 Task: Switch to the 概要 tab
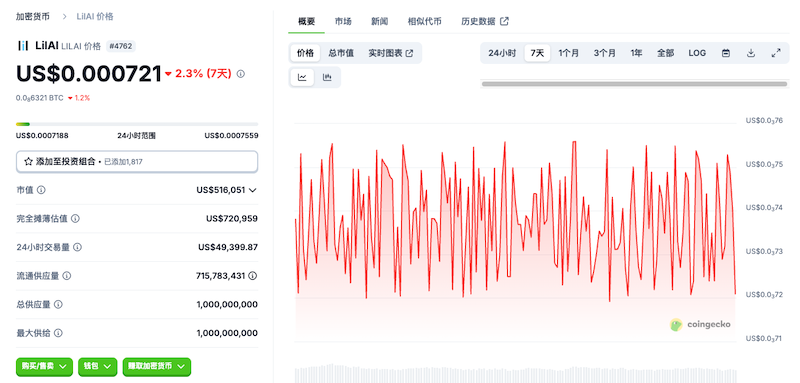click(x=306, y=21)
